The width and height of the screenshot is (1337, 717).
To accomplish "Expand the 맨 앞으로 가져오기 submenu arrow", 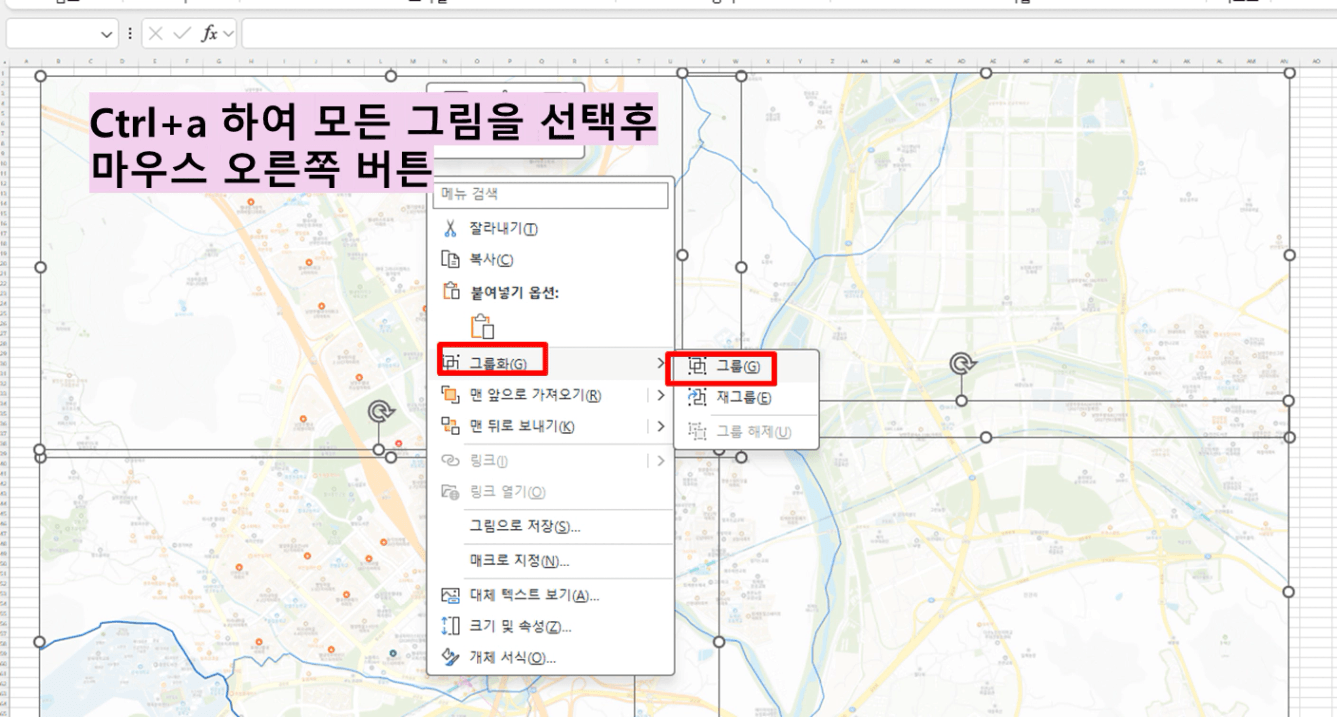I will (660, 395).
